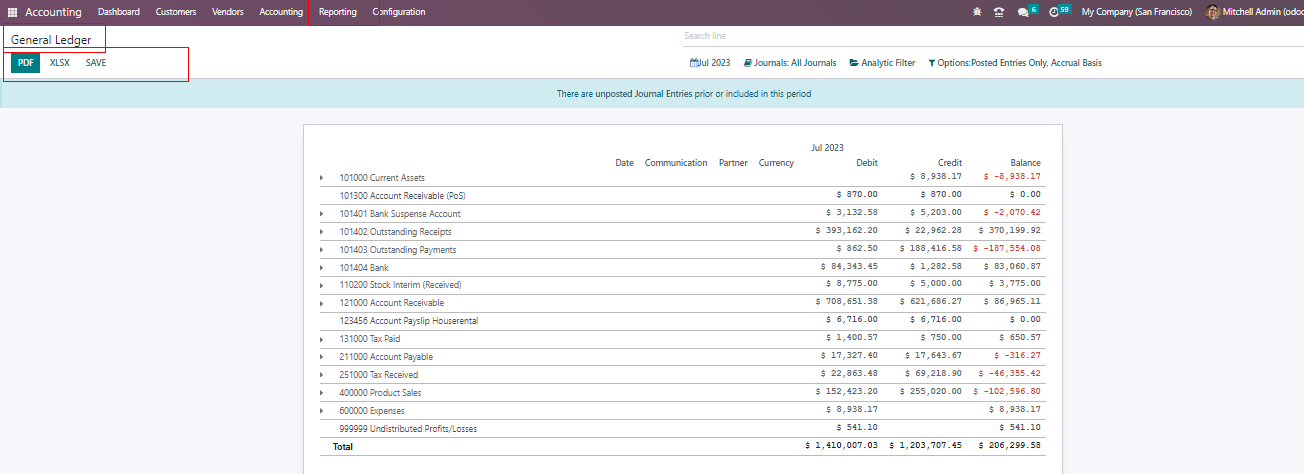Open the VoIP phone icon
The image size is (1304, 474).
pos(998,12)
